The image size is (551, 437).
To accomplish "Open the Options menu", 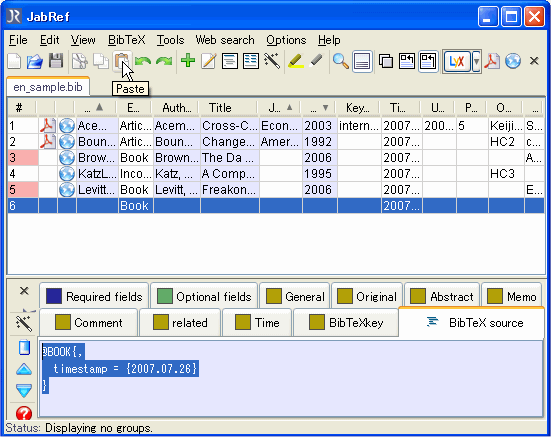I will [286, 40].
